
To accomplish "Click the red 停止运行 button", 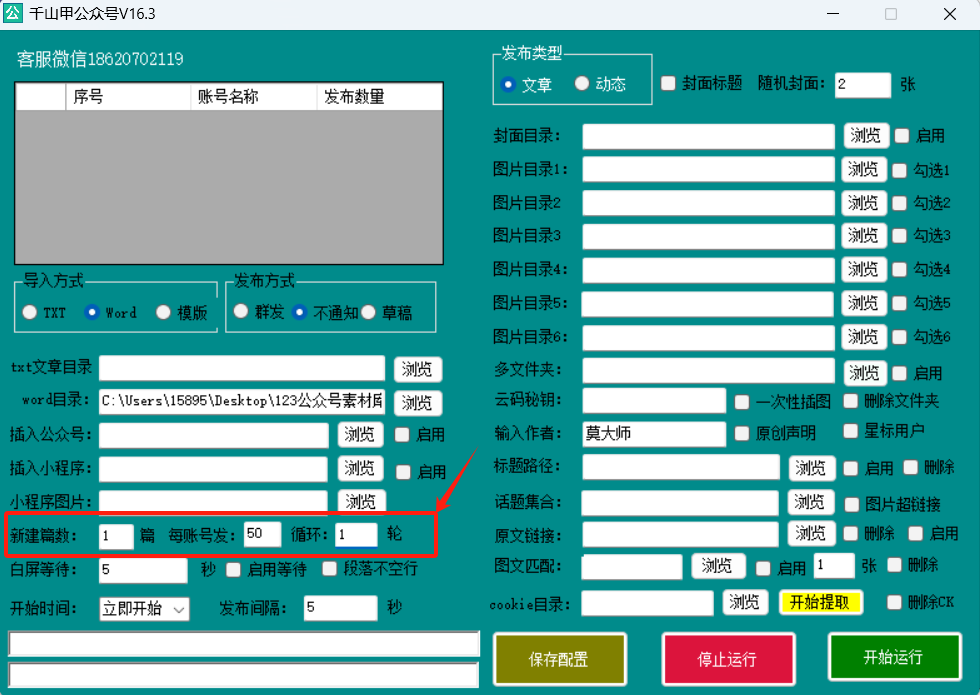I will (x=728, y=659).
